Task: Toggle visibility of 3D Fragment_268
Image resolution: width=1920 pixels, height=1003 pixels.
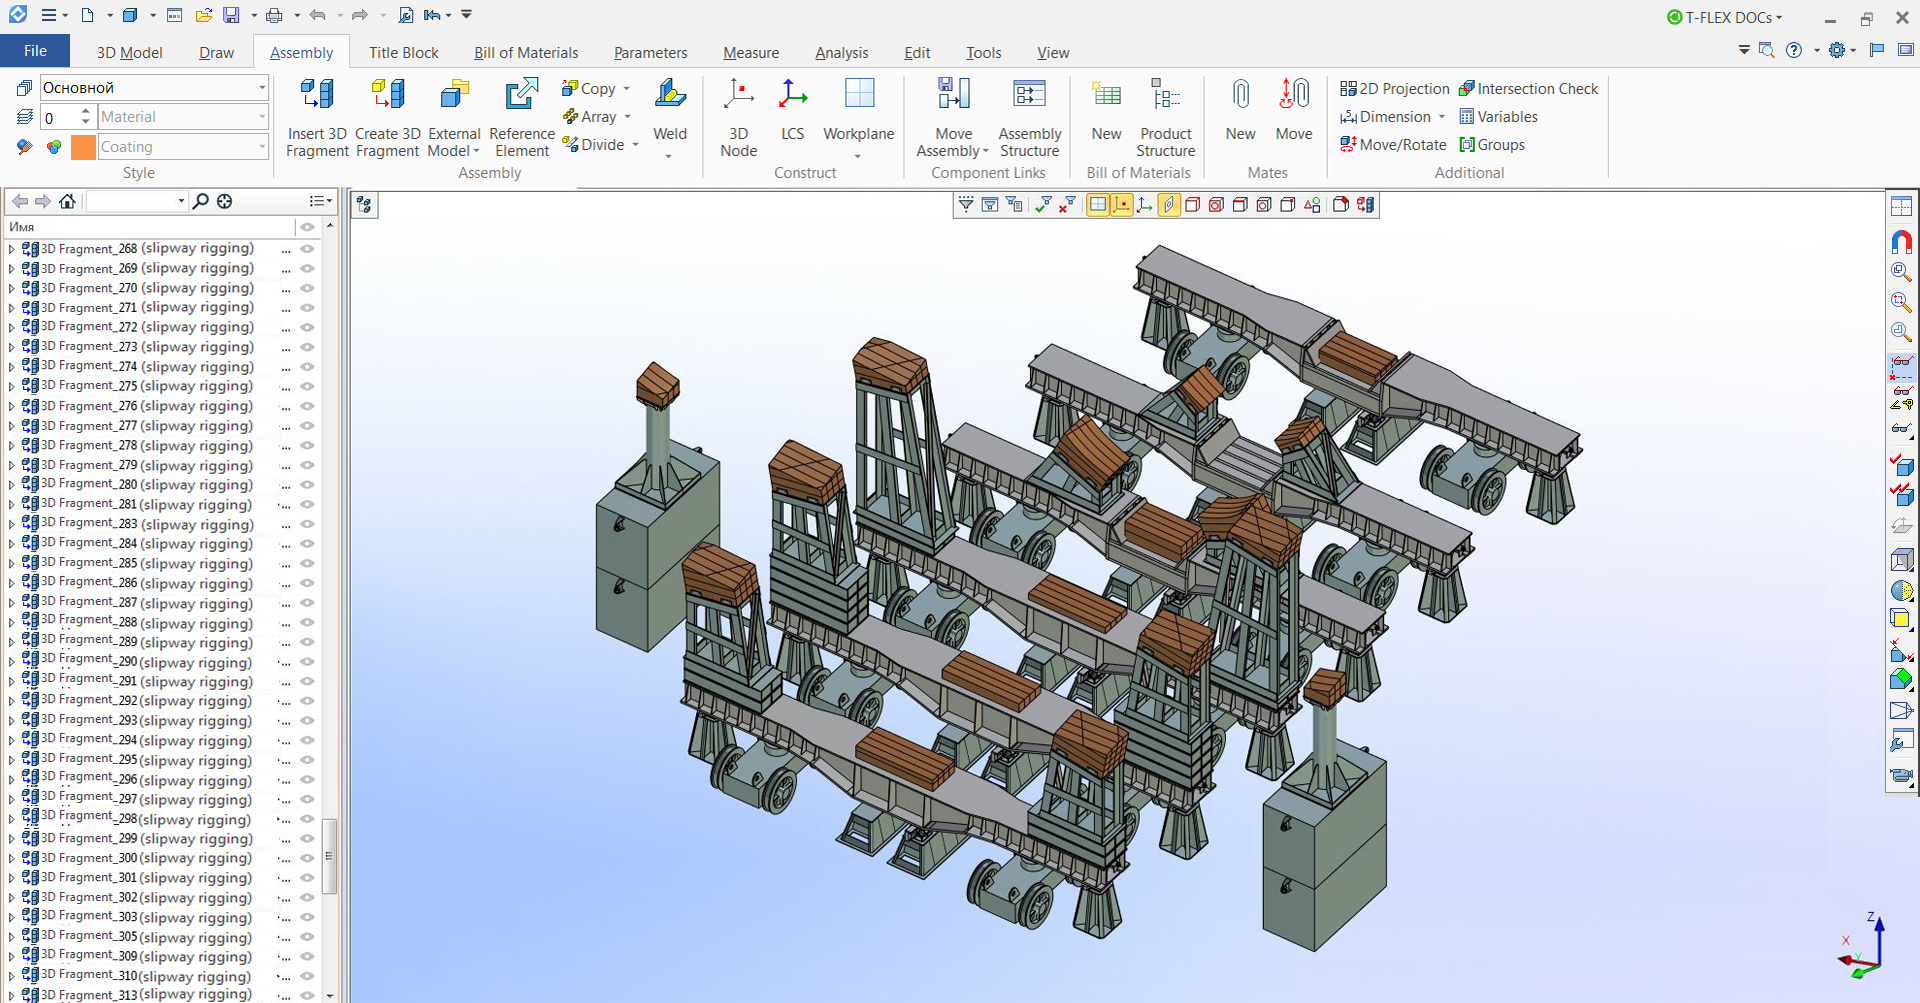Action: [x=307, y=249]
